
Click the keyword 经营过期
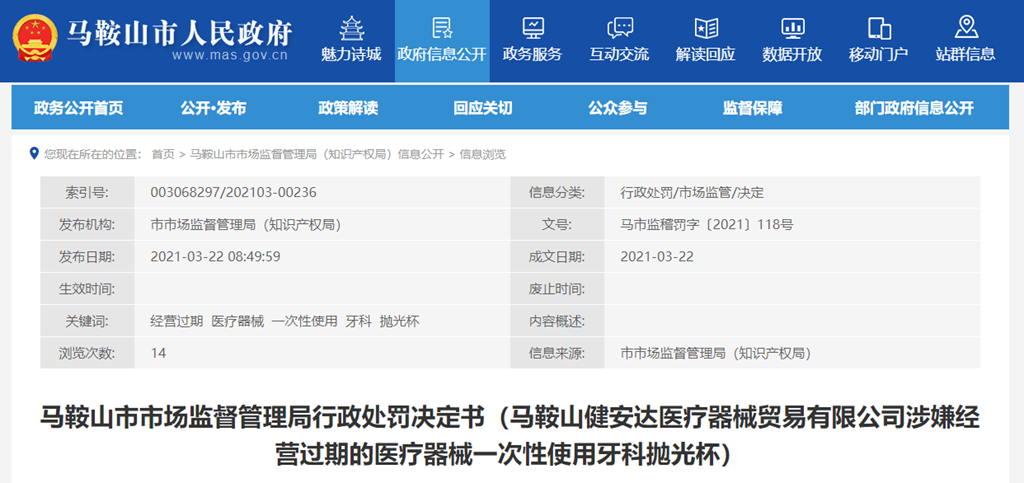(x=176, y=321)
